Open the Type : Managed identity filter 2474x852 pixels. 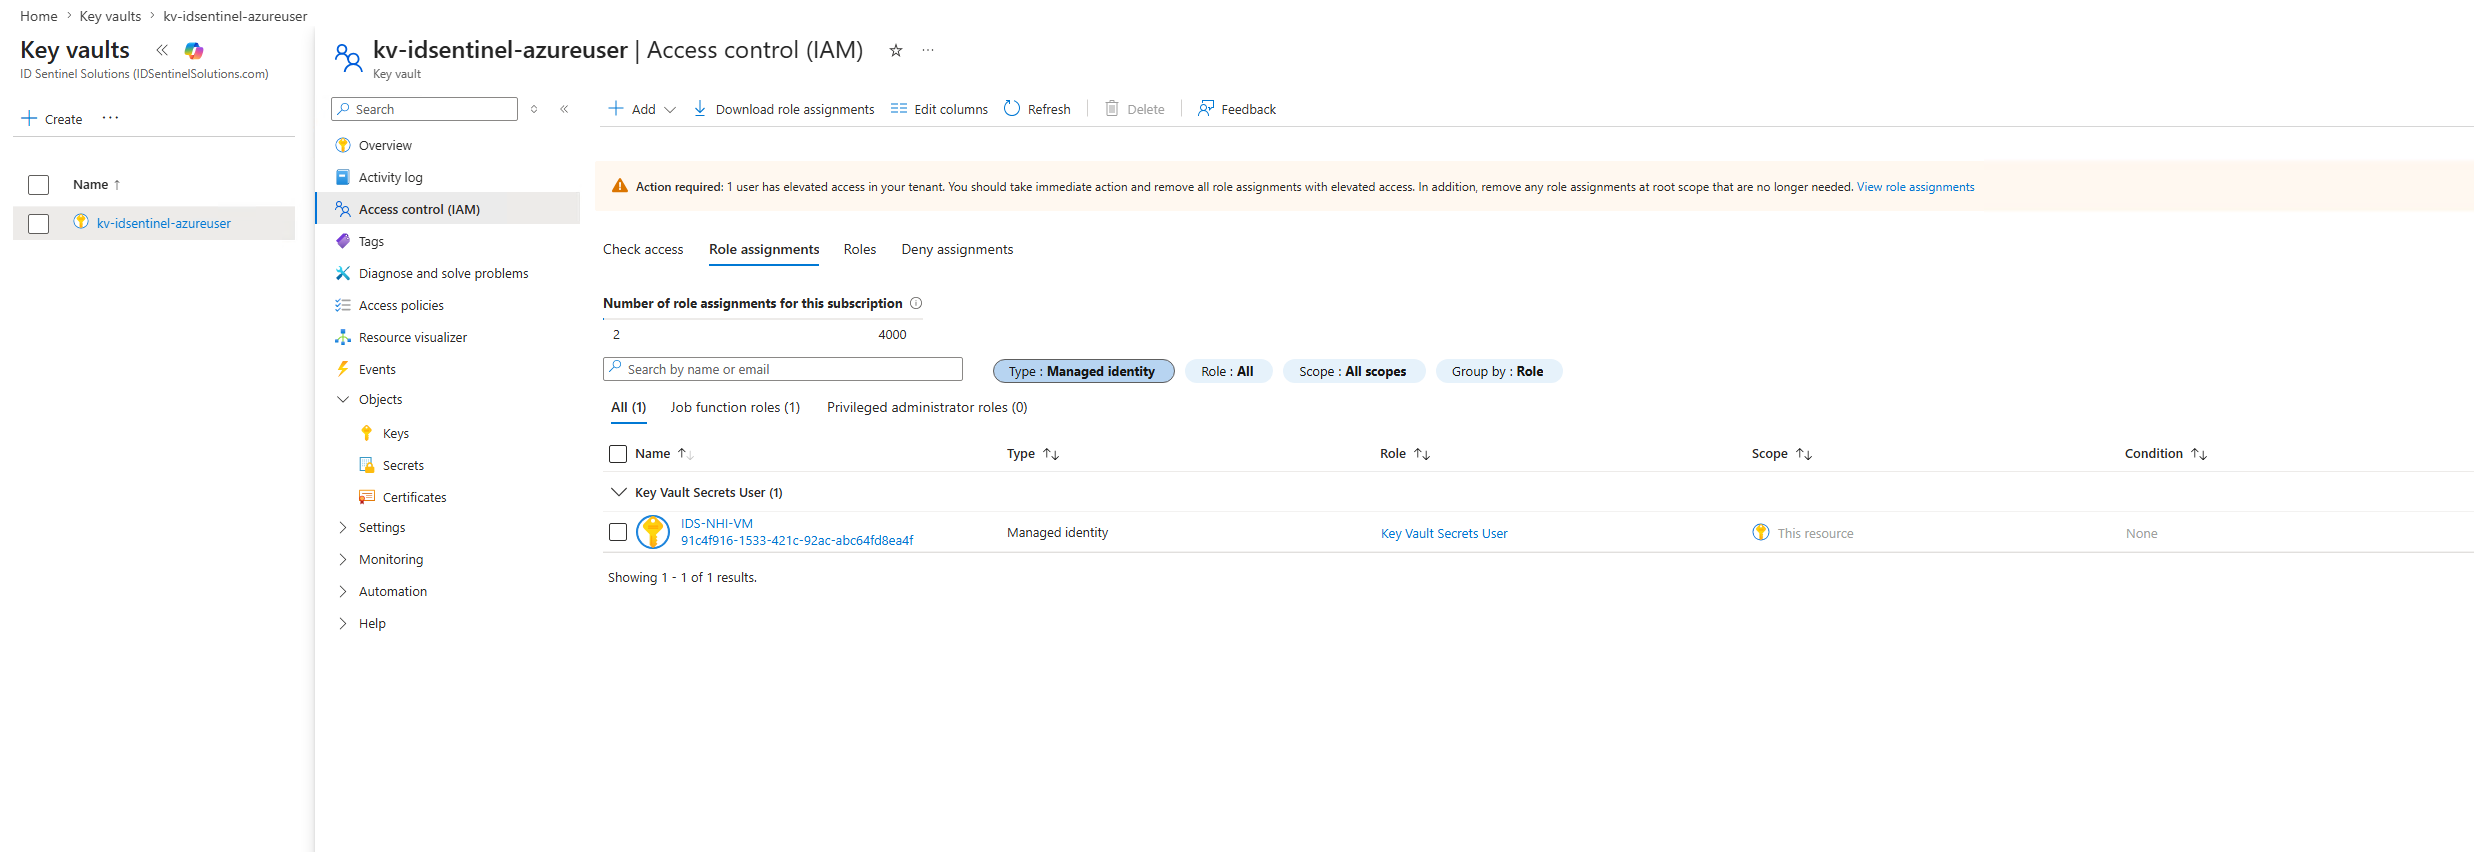[1083, 371]
